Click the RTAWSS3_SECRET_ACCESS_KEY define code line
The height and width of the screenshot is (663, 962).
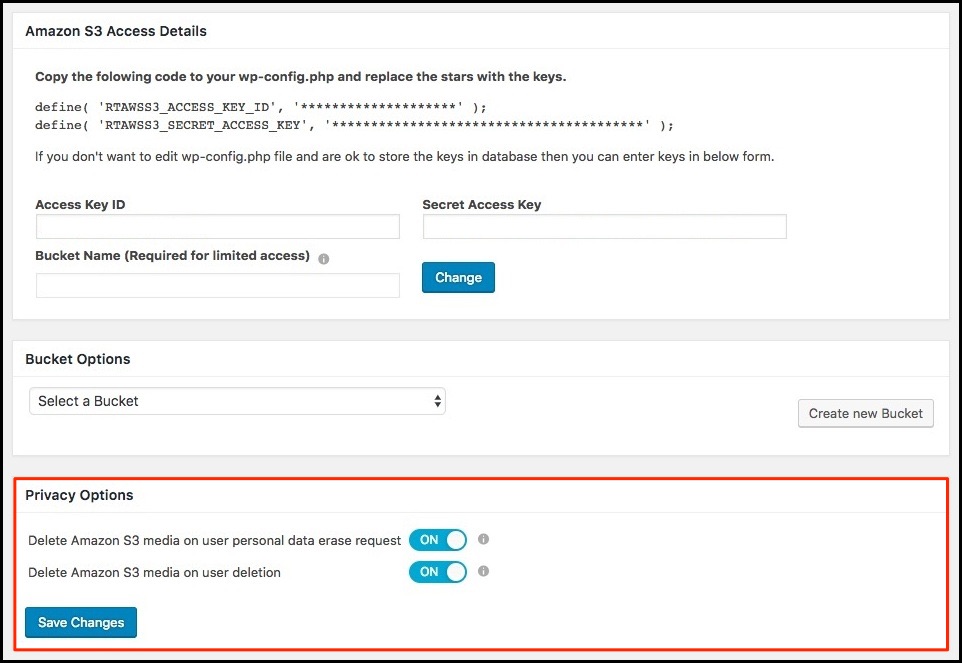[x=354, y=125]
